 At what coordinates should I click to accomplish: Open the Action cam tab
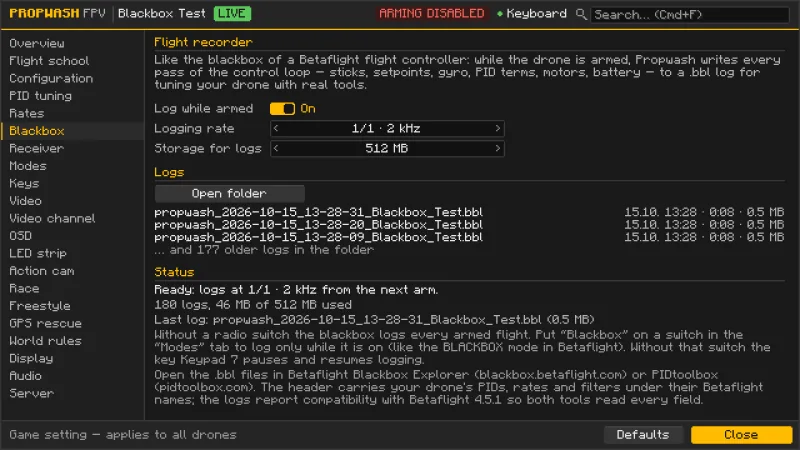72,271
